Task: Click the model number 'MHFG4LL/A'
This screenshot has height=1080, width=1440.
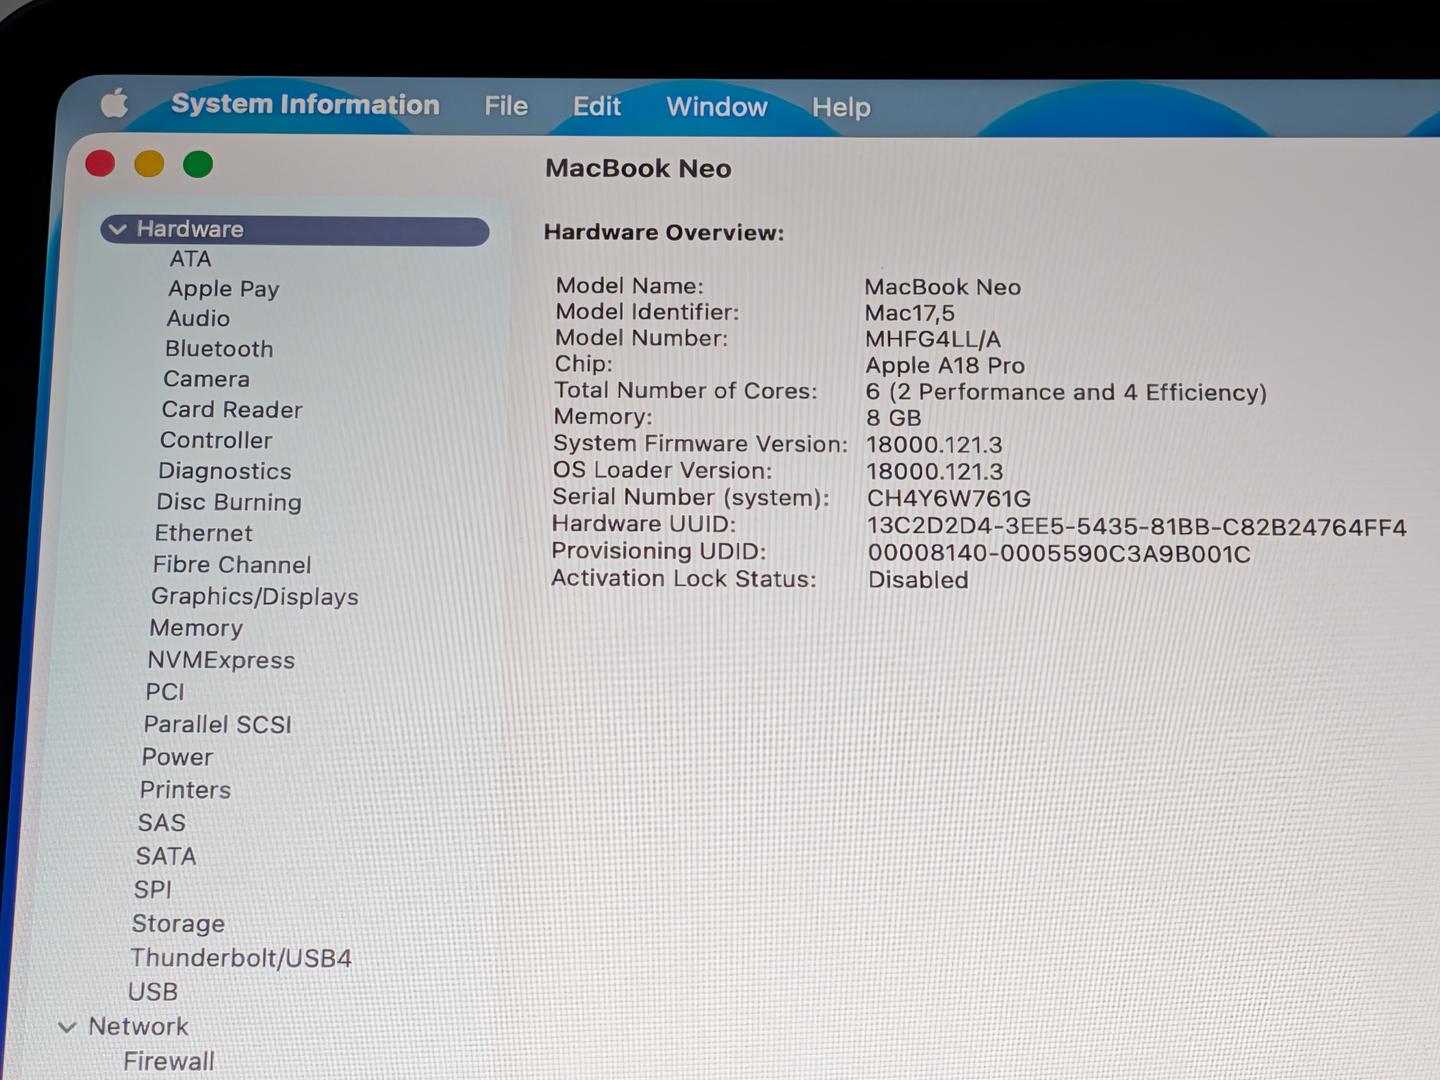Action: tap(933, 339)
